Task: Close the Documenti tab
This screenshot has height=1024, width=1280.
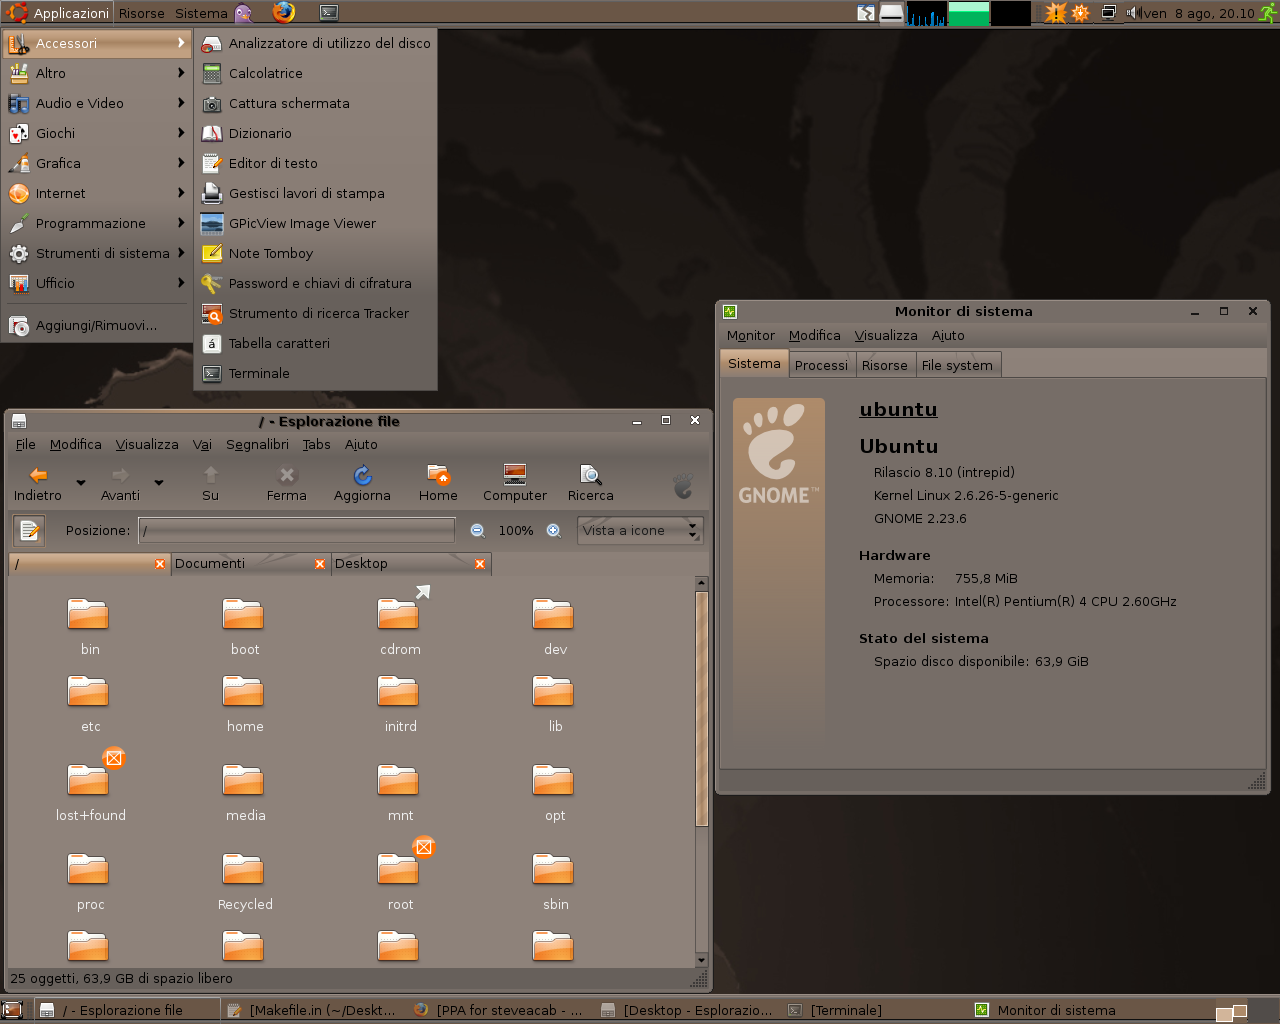Action: tap(320, 564)
